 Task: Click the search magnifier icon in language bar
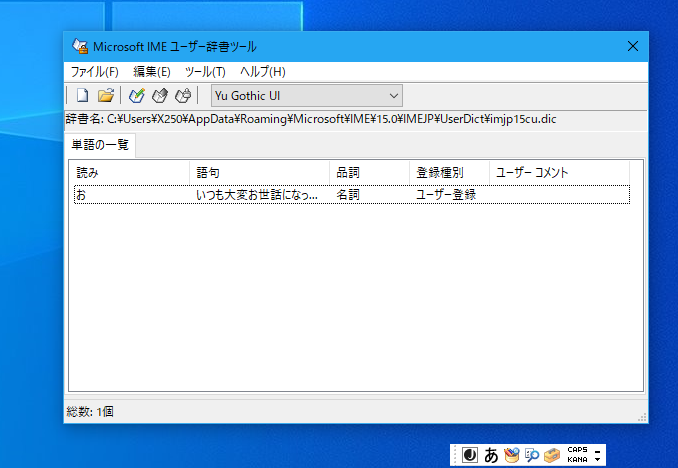[532, 455]
